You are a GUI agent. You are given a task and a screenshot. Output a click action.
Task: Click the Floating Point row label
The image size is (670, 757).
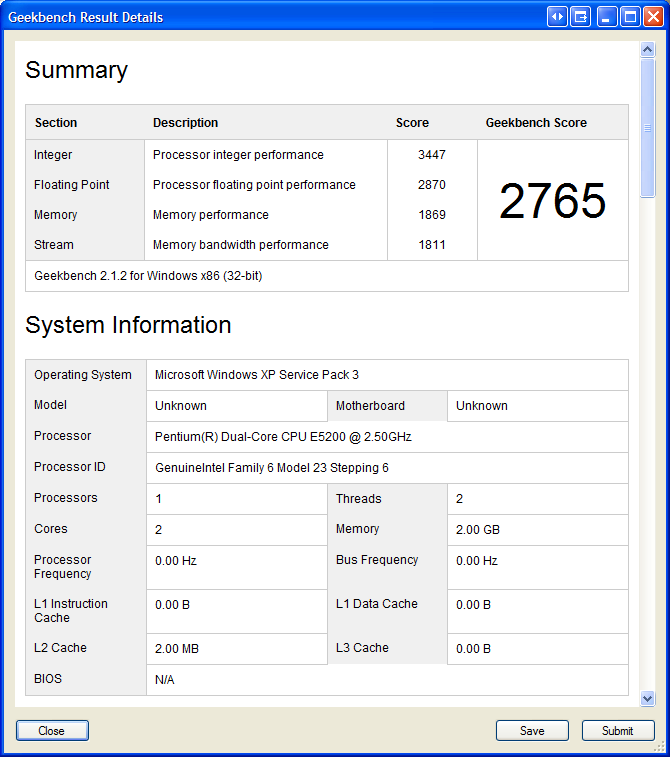[x=72, y=185]
